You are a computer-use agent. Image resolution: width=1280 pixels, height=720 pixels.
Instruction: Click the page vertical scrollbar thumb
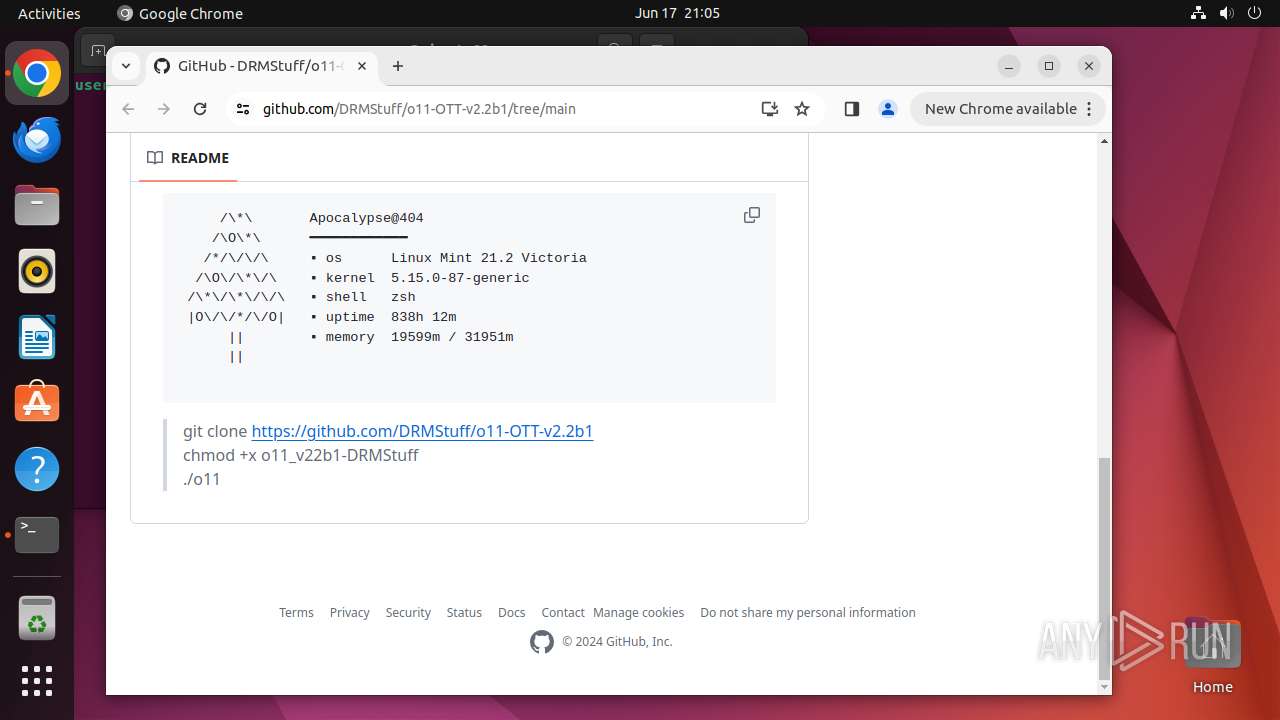pyautogui.click(x=1104, y=568)
